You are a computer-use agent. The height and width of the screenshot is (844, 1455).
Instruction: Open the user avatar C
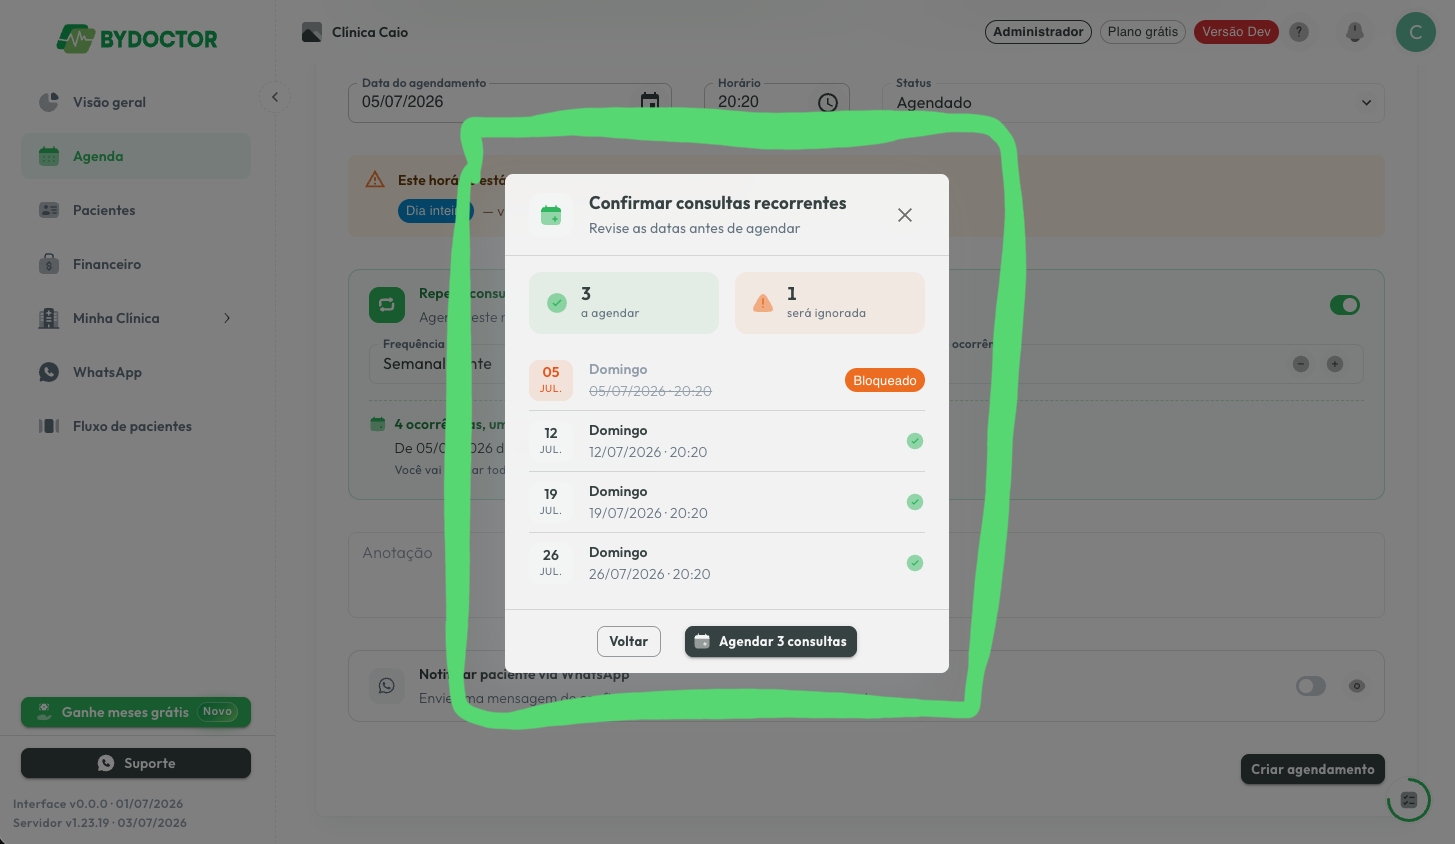click(x=1415, y=32)
